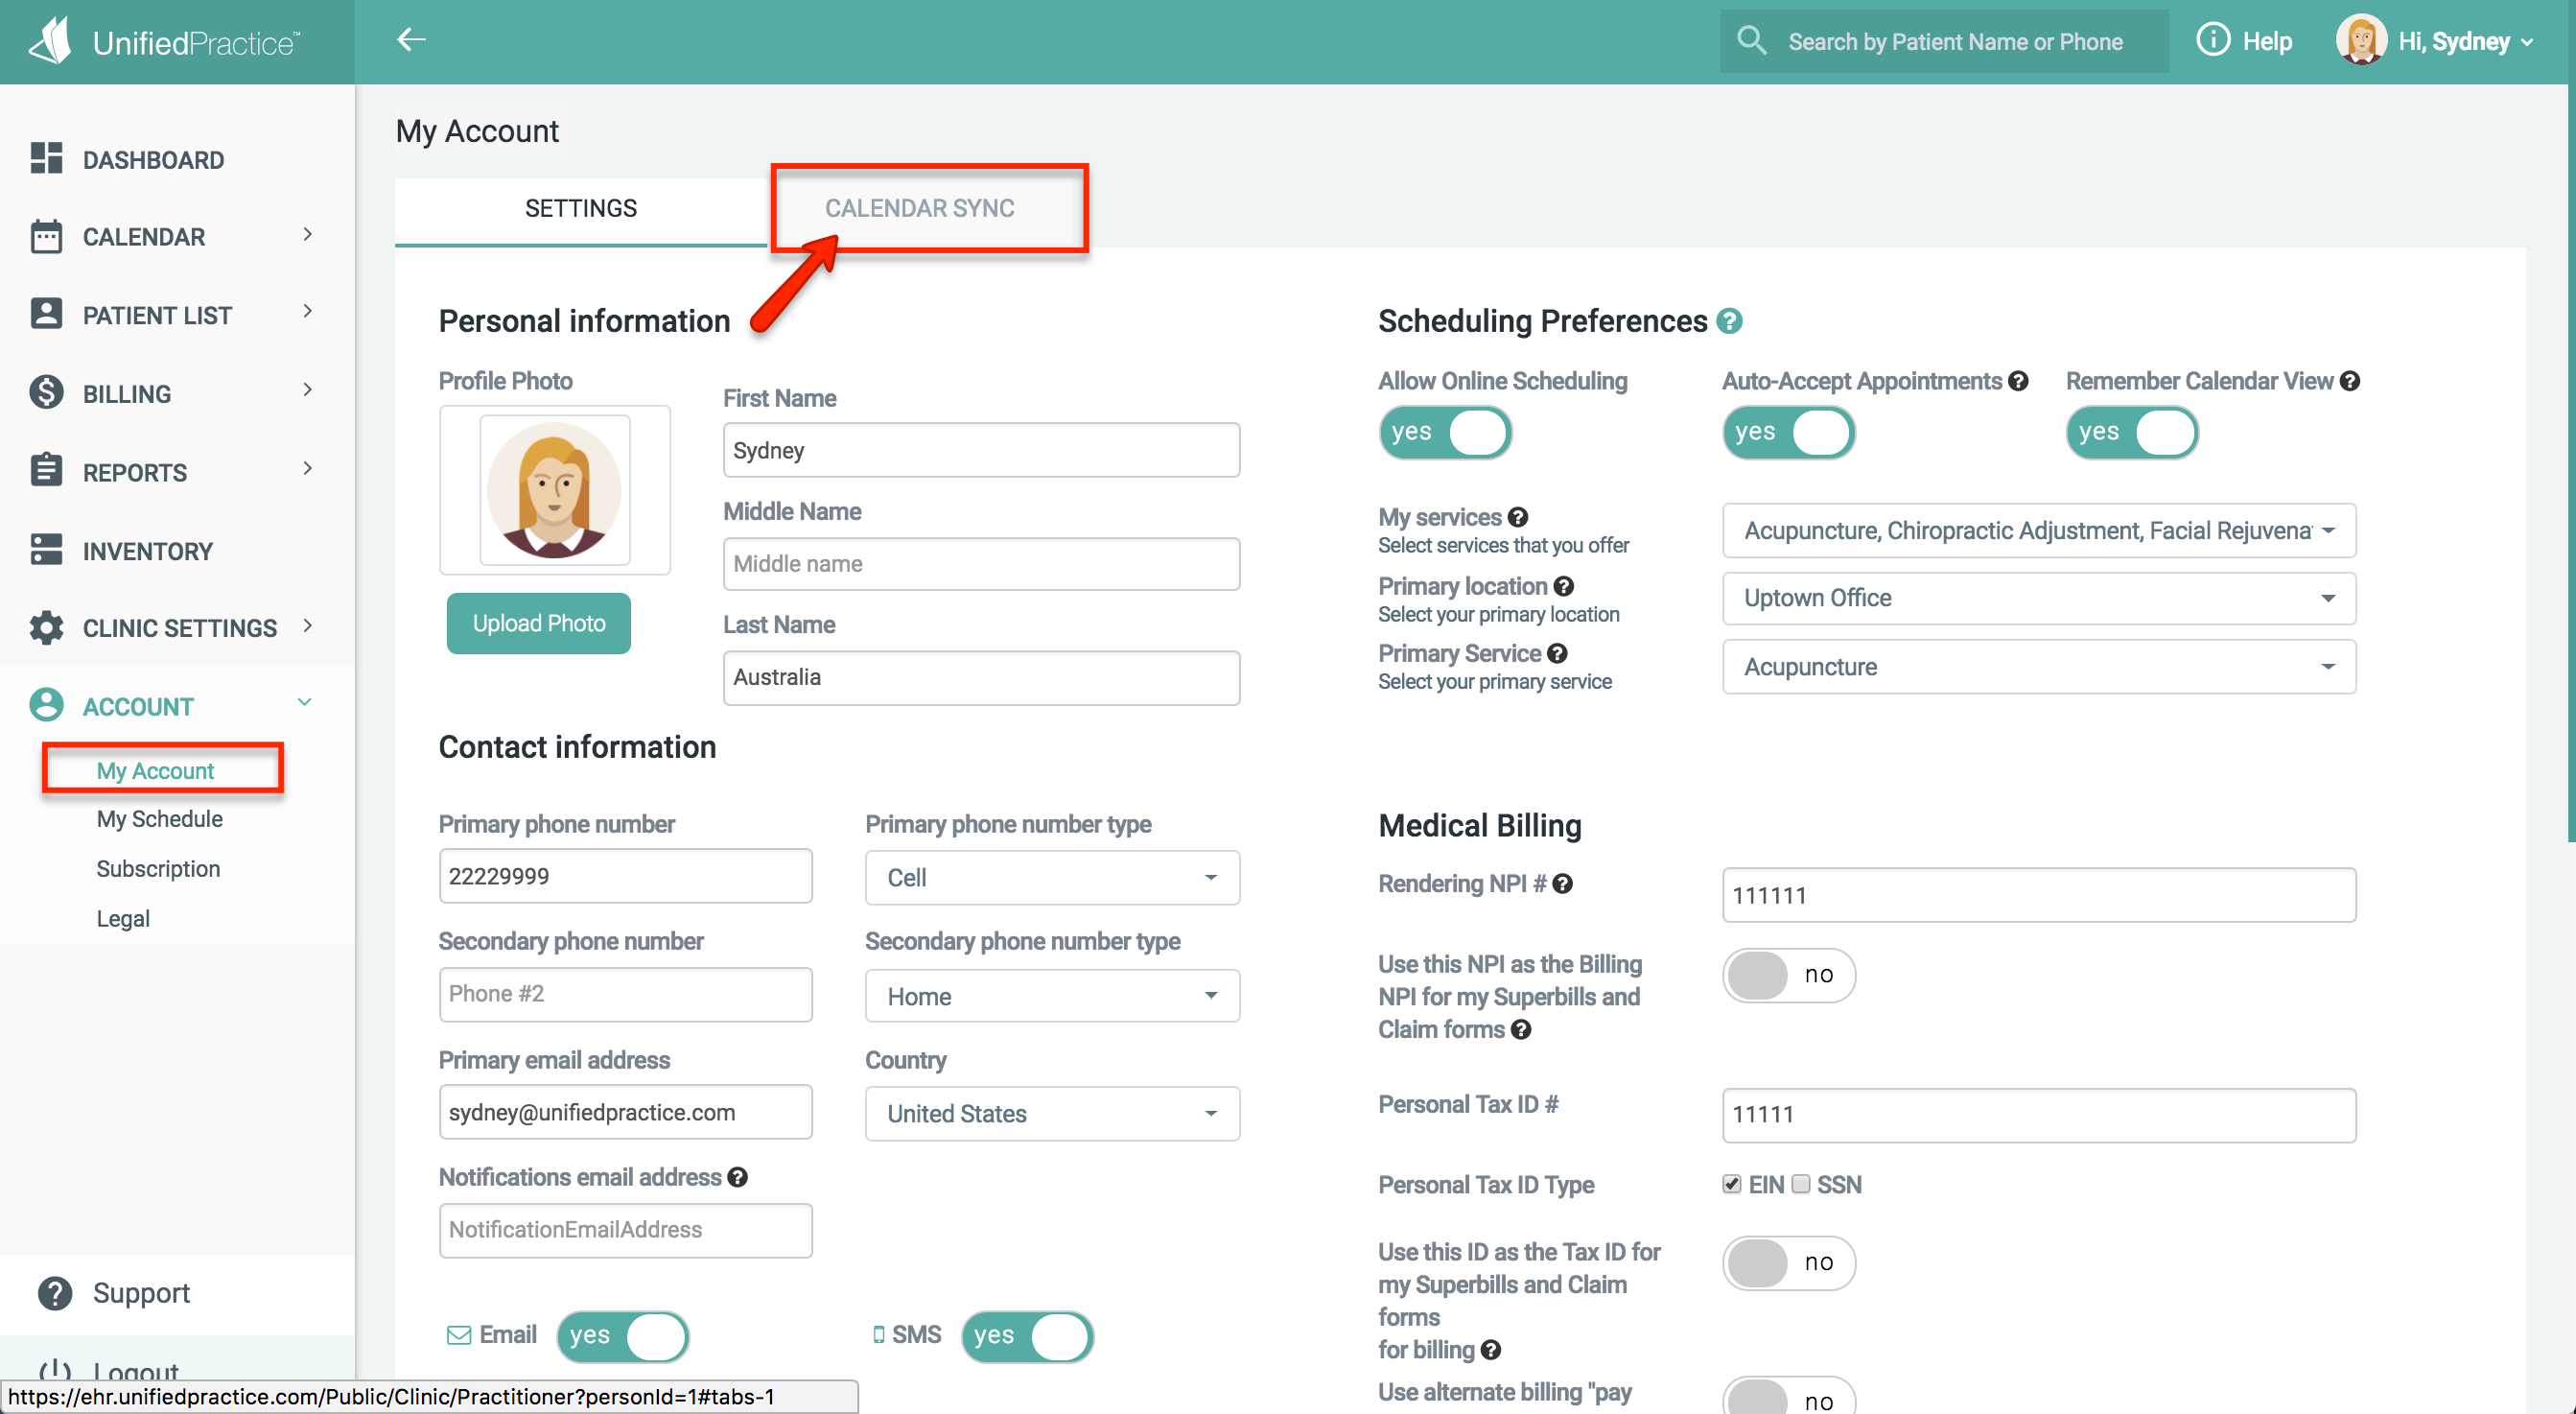Expand the Country dropdown

coord(1051,1114)
